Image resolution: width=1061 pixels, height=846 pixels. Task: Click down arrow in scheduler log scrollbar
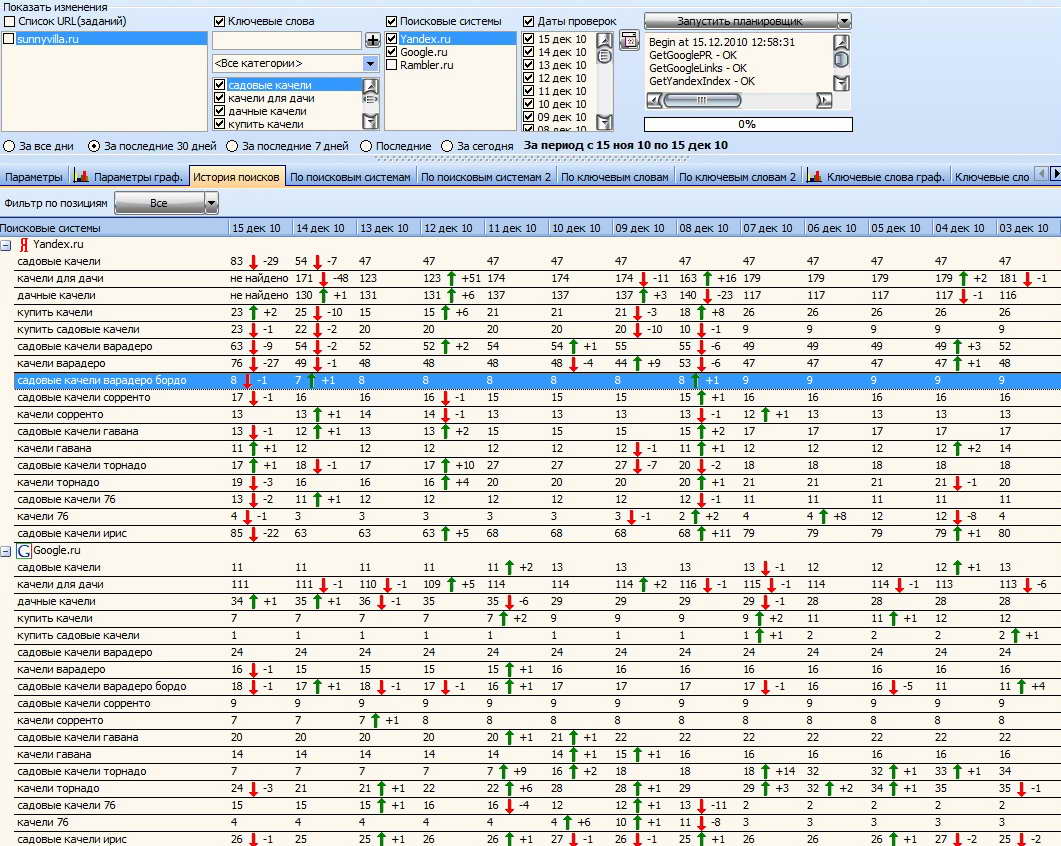(x=841, y=83)
